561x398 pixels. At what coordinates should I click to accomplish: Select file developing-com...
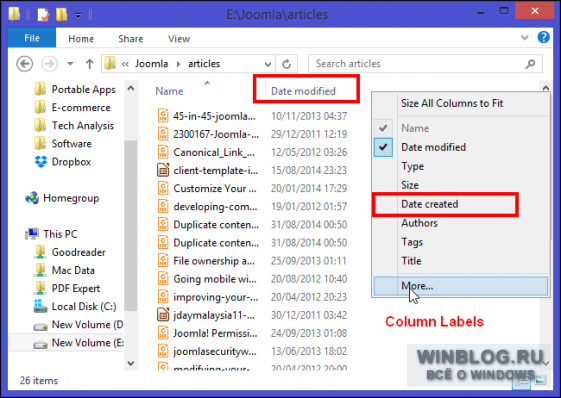(215, 207)
